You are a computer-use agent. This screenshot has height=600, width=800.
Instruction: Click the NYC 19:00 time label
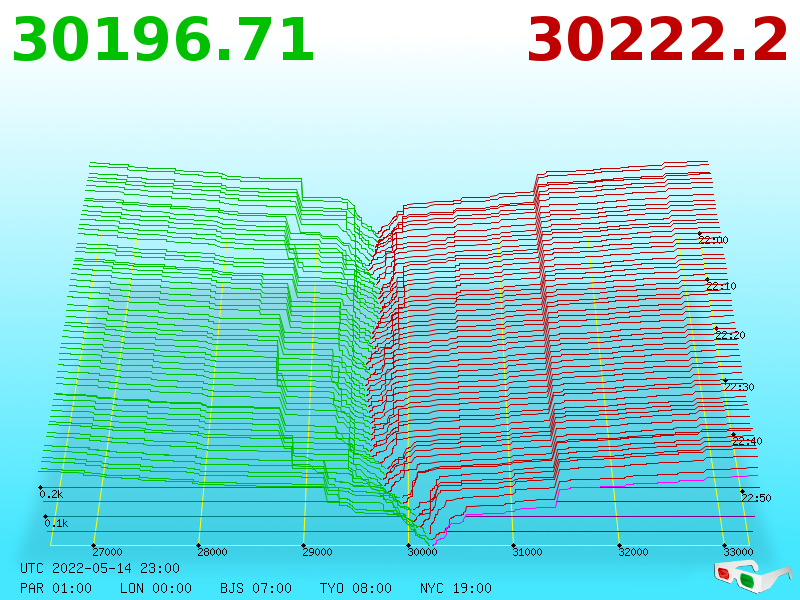456,588
